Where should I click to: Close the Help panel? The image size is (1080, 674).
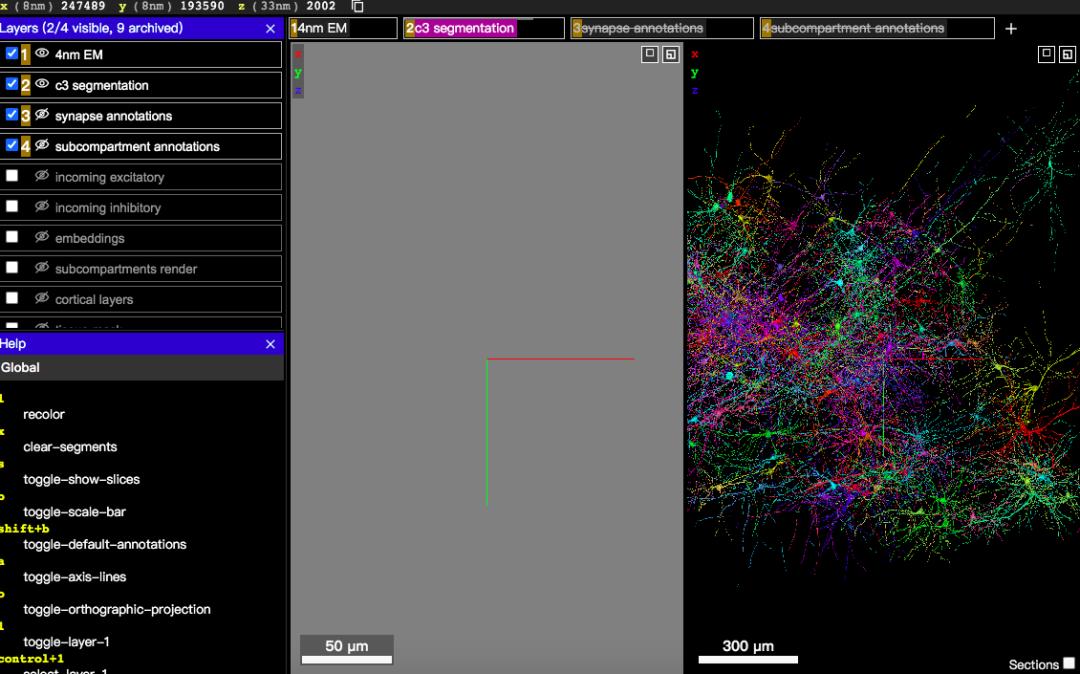(x=270, y=344)
